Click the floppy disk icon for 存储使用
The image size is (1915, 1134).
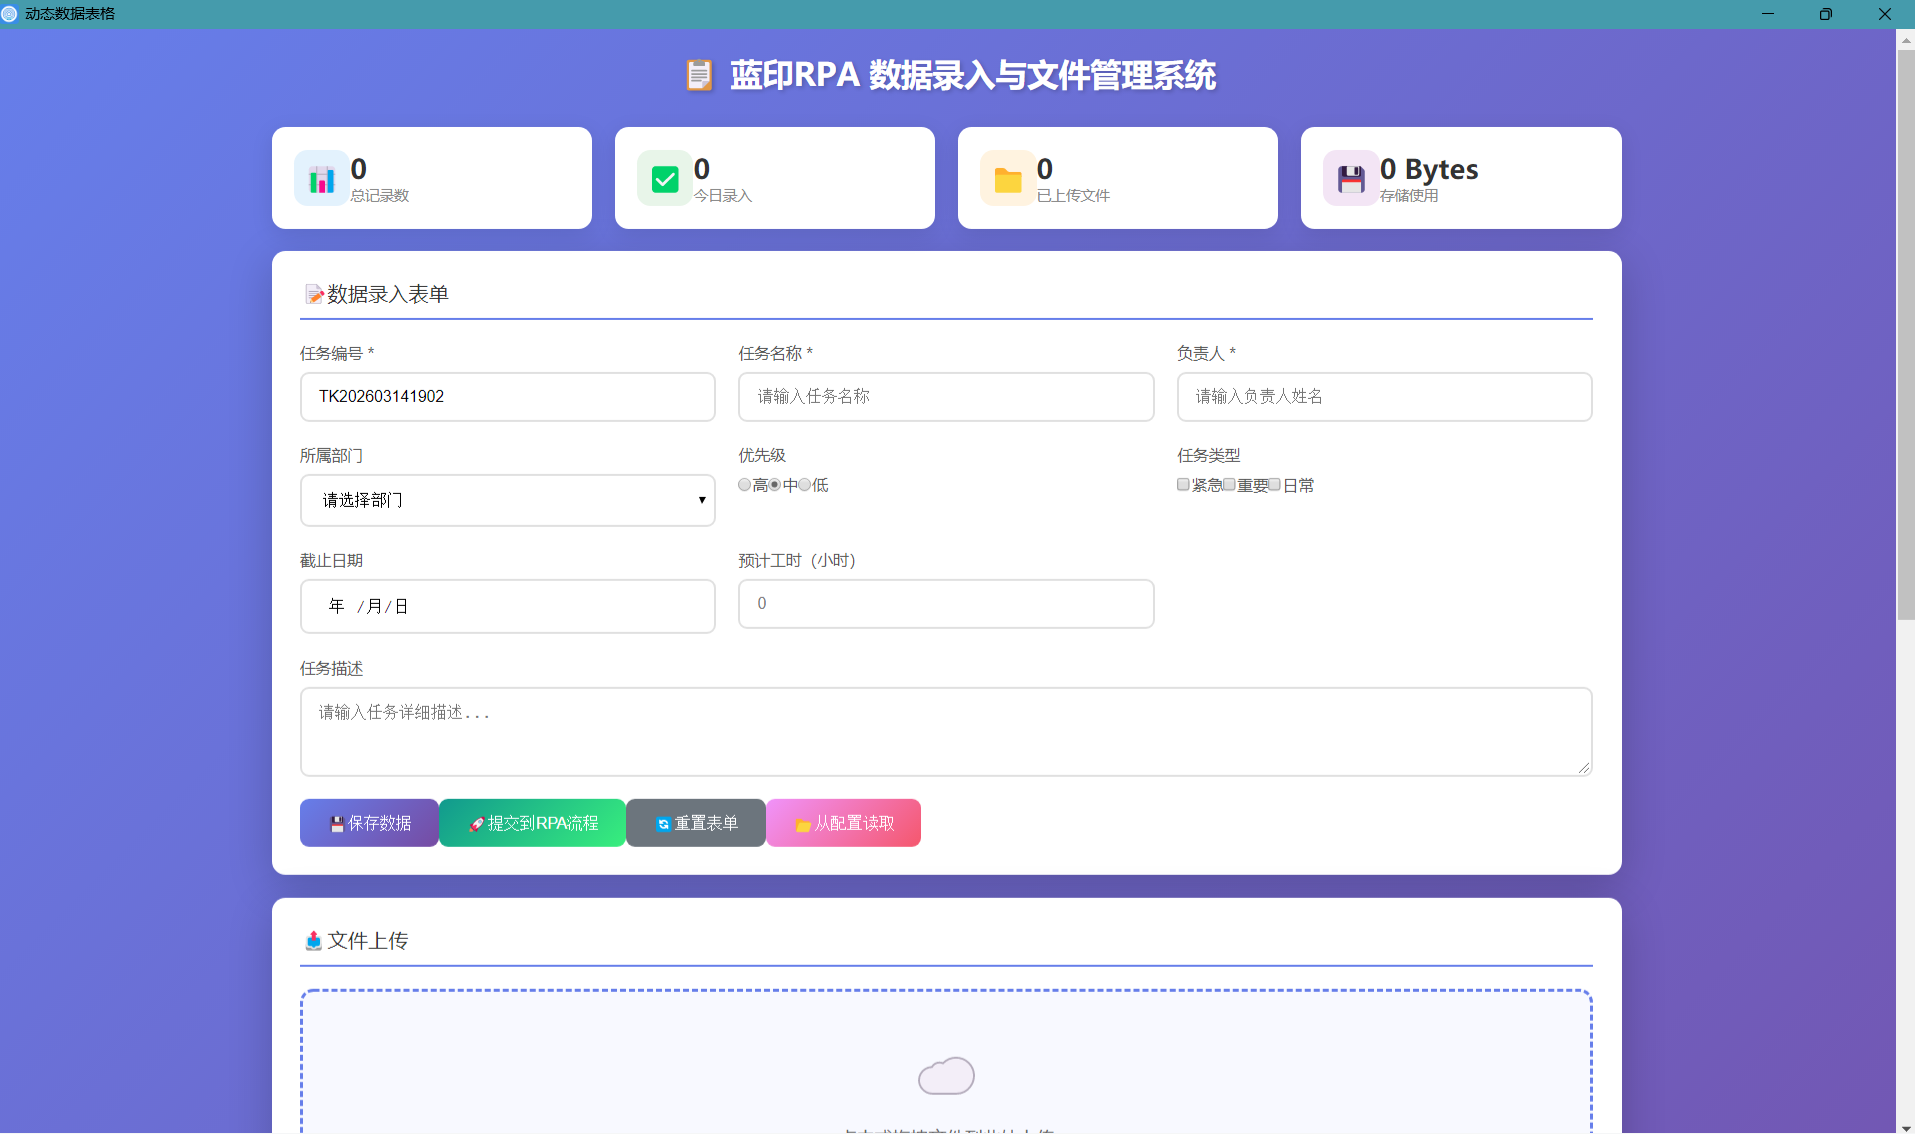pyautogui.click(x=1350, y=179)
